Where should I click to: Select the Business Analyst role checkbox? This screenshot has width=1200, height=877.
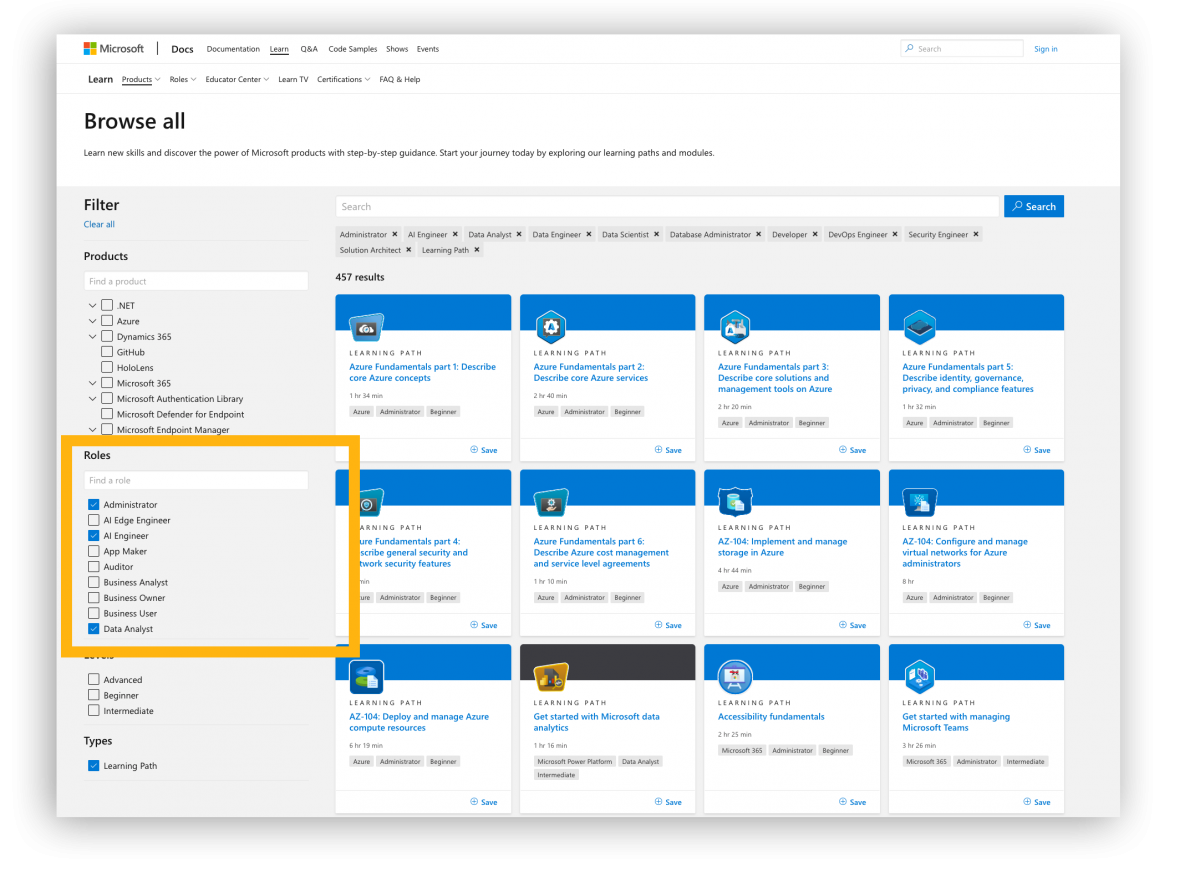(x=94, y=582)
